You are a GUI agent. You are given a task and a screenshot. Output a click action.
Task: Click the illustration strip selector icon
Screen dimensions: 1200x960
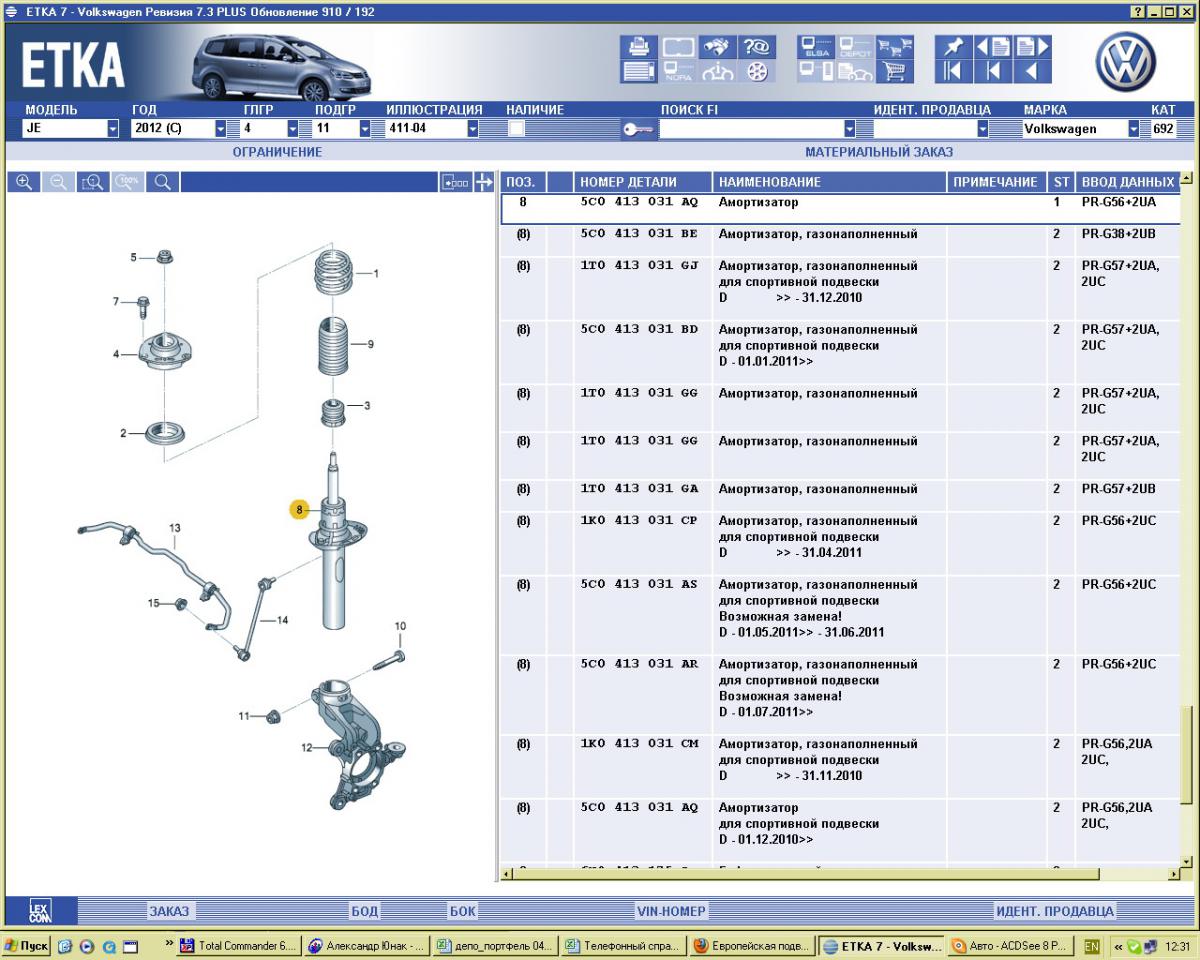(455, 182)
